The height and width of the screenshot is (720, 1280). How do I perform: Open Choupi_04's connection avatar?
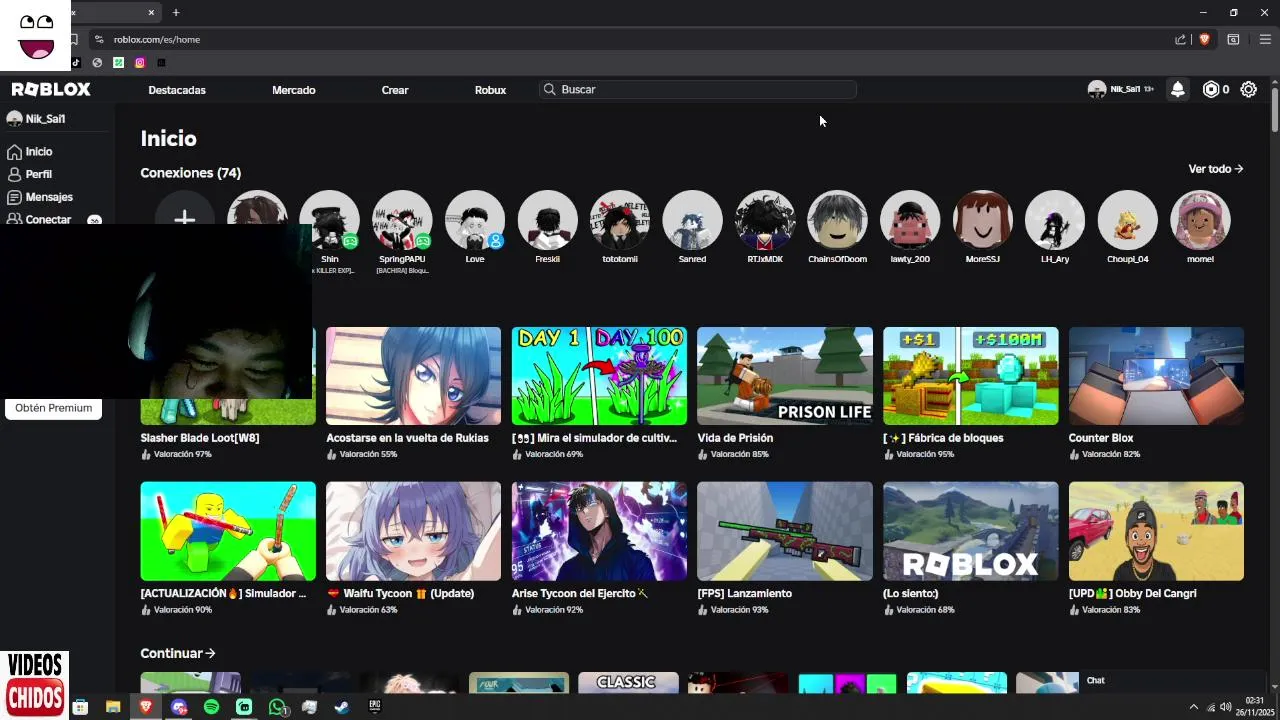click(1128, 220)
